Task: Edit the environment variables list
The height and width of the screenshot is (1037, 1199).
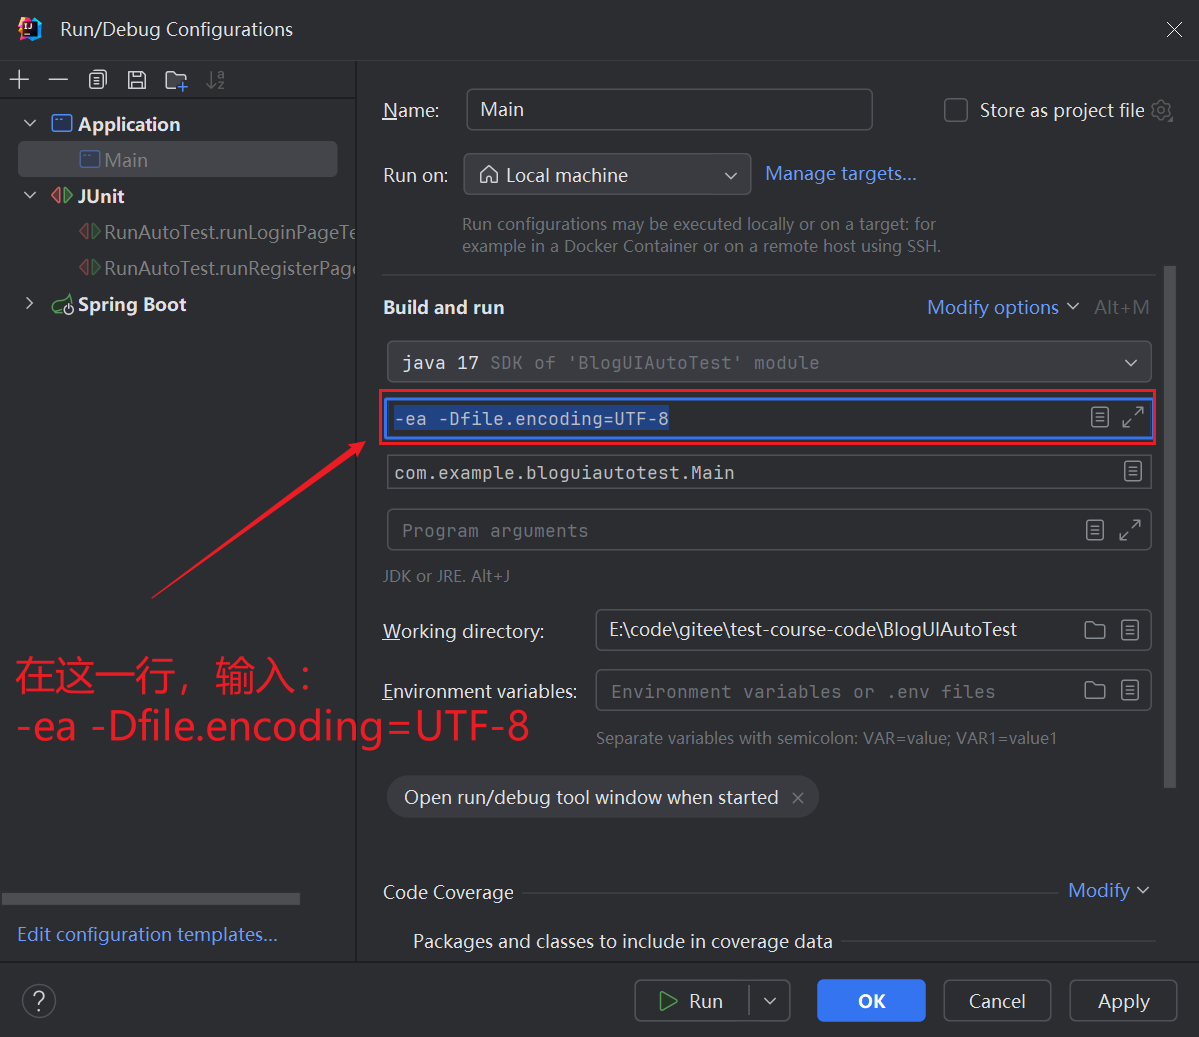Action: (x=1129, y=690)
